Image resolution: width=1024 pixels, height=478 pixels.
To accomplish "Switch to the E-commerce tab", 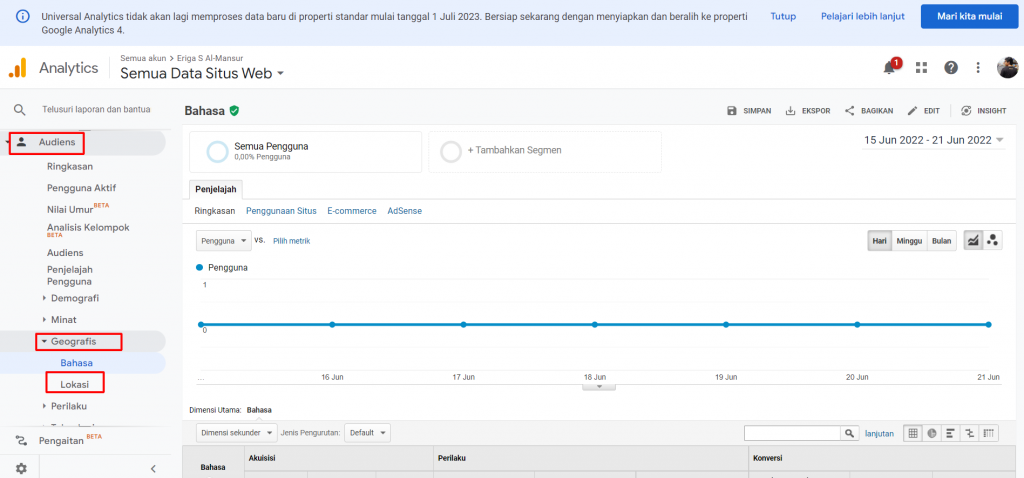I will (351, 211).
